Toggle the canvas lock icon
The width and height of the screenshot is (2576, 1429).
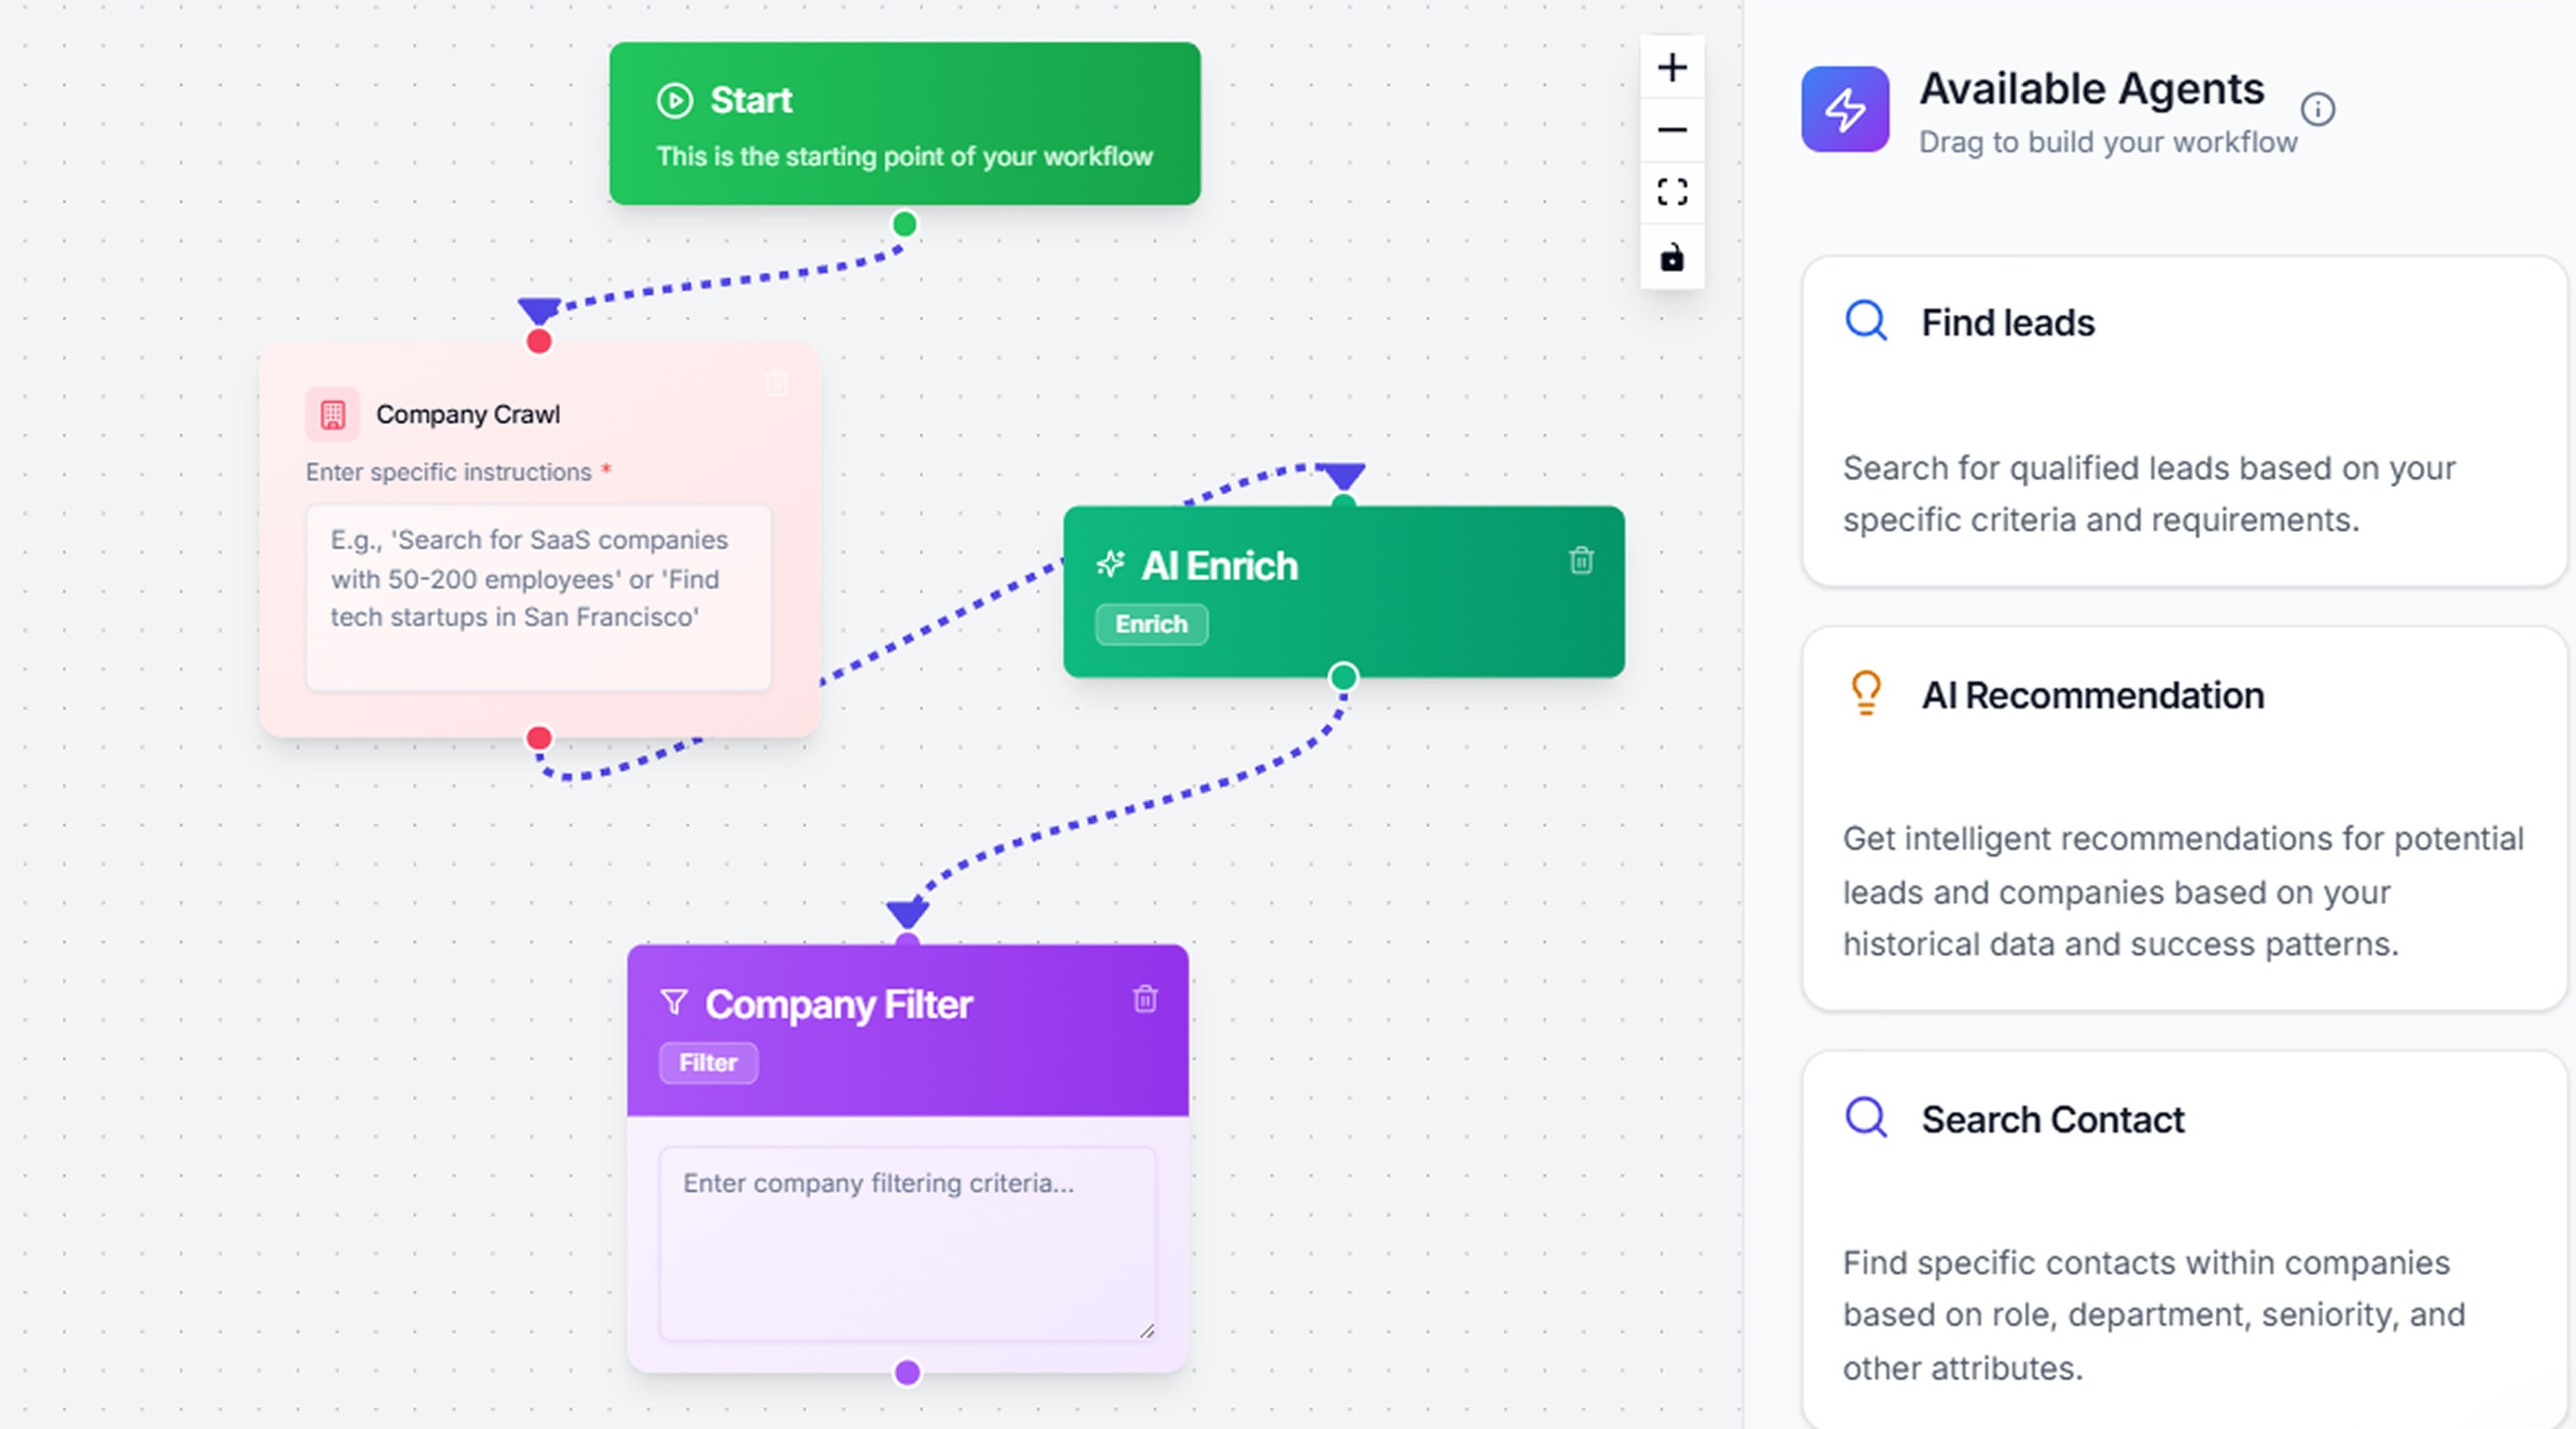[1672, 258]
